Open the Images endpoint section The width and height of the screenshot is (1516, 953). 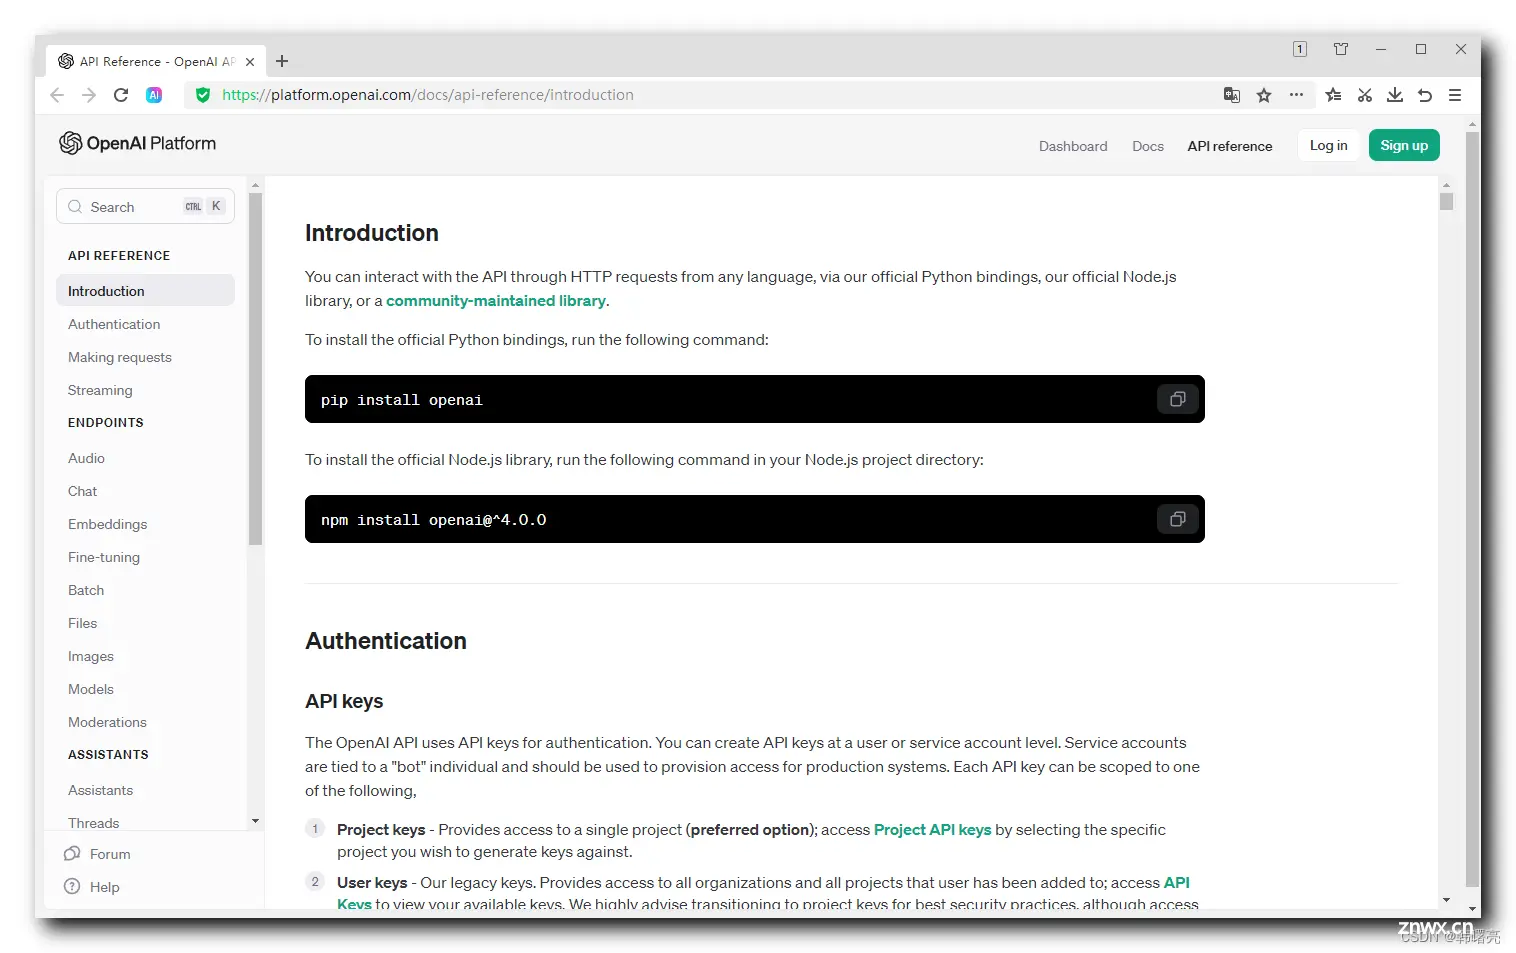click(x=91, y=656)
